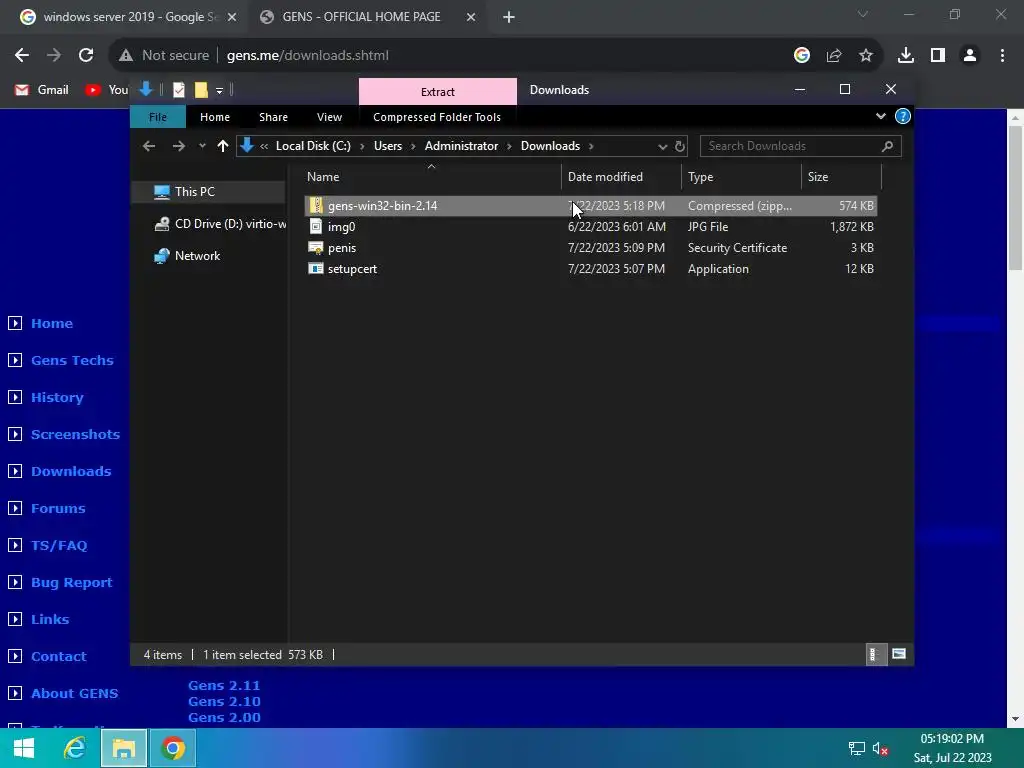1024x768 pixels.
Task: Click Local Disk (C:) in breadcrumb
Action: pyautogui.click(x=313, y=146)
